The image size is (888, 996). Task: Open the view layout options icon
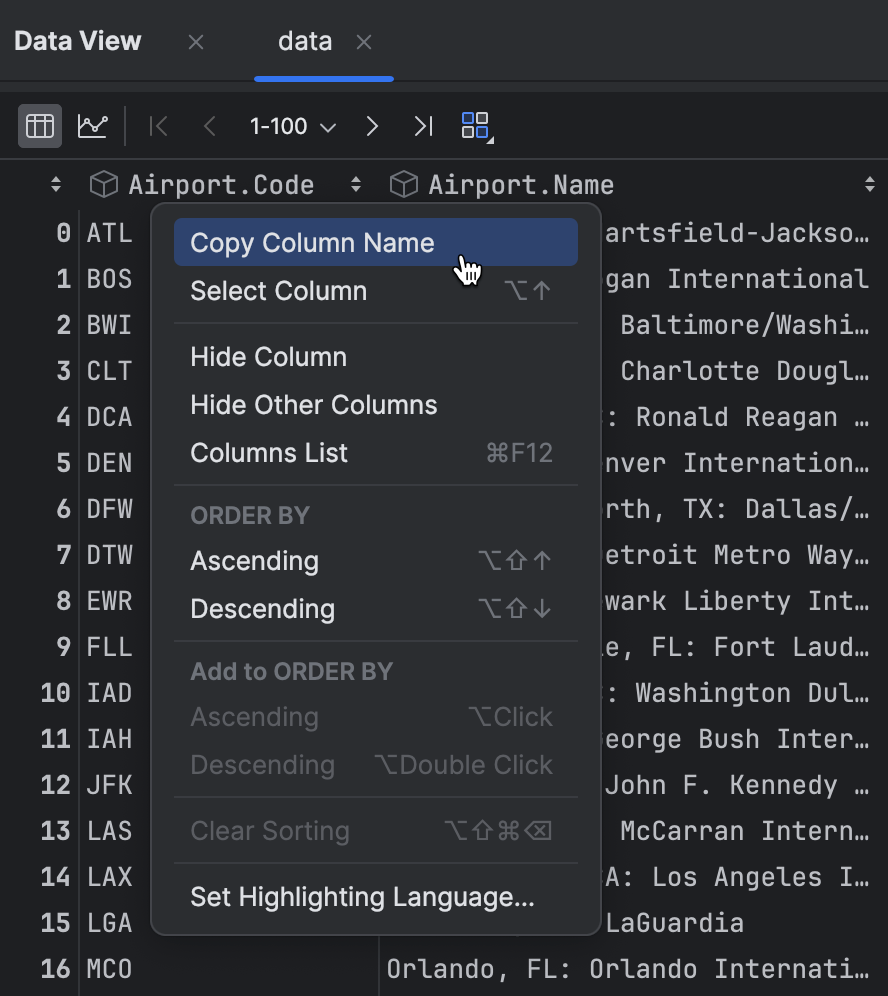click(475, 126)
